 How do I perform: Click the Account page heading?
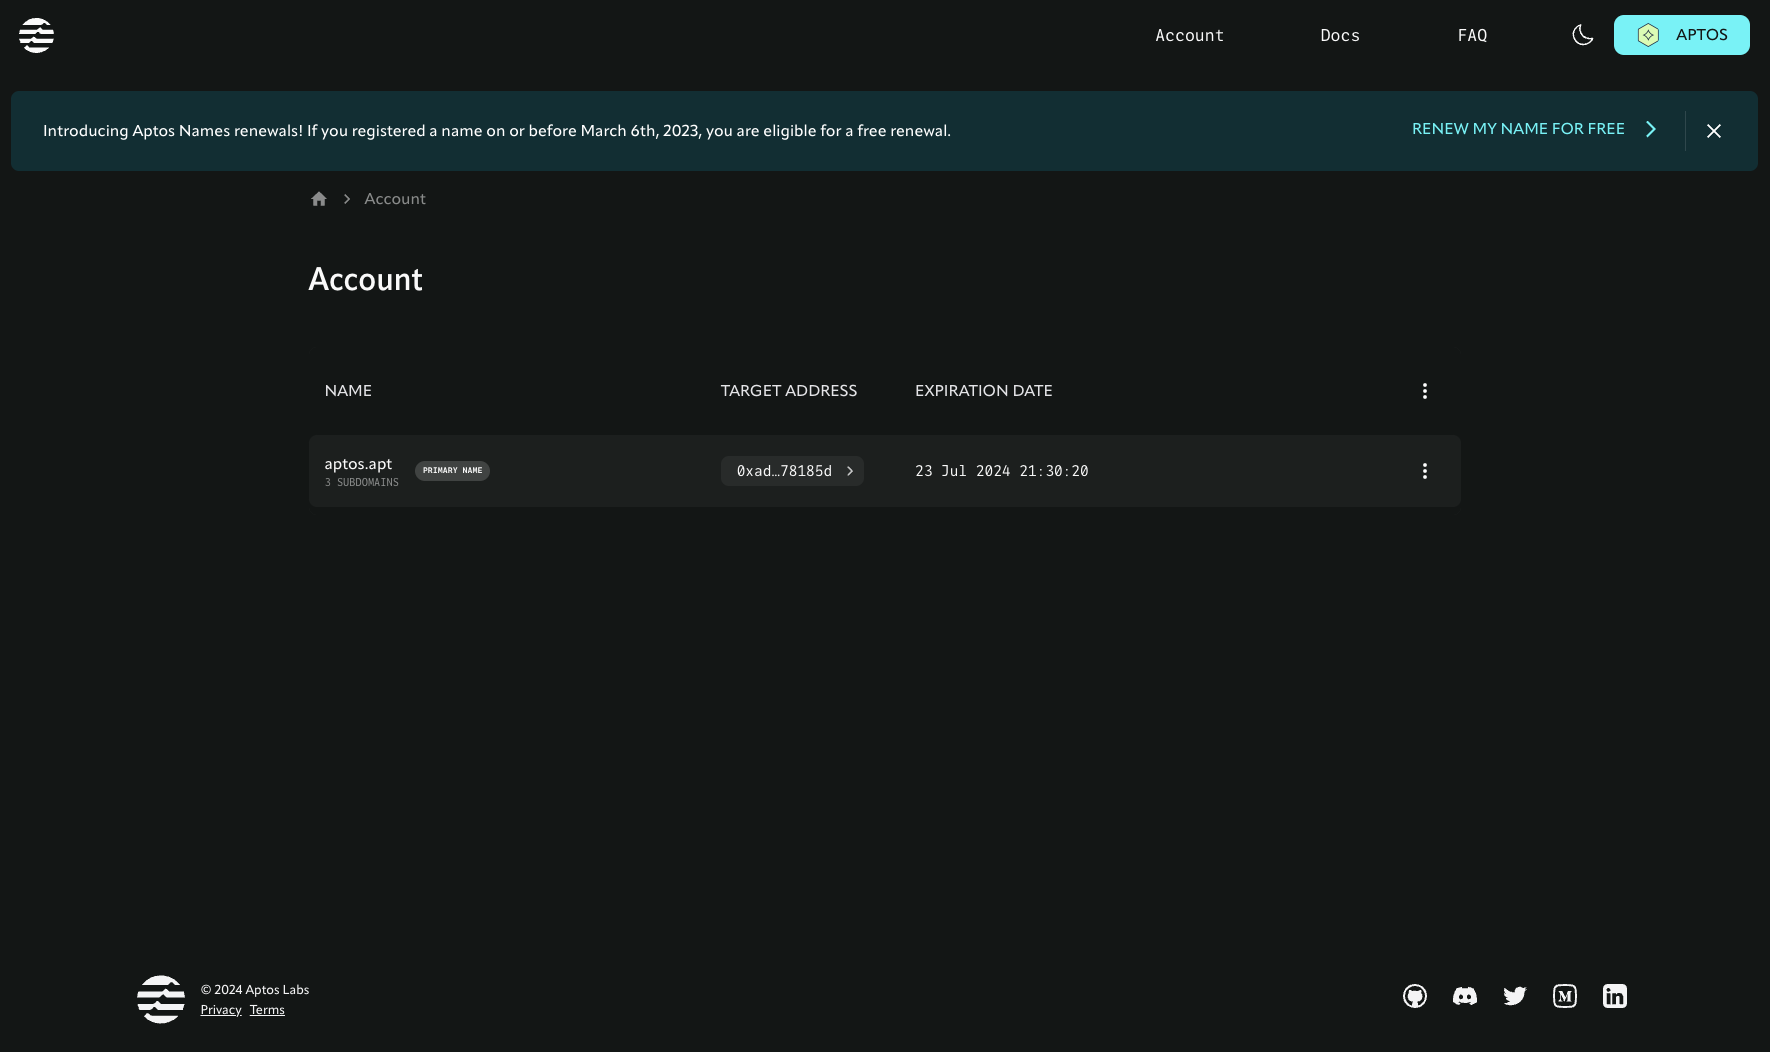pos(365,279)
